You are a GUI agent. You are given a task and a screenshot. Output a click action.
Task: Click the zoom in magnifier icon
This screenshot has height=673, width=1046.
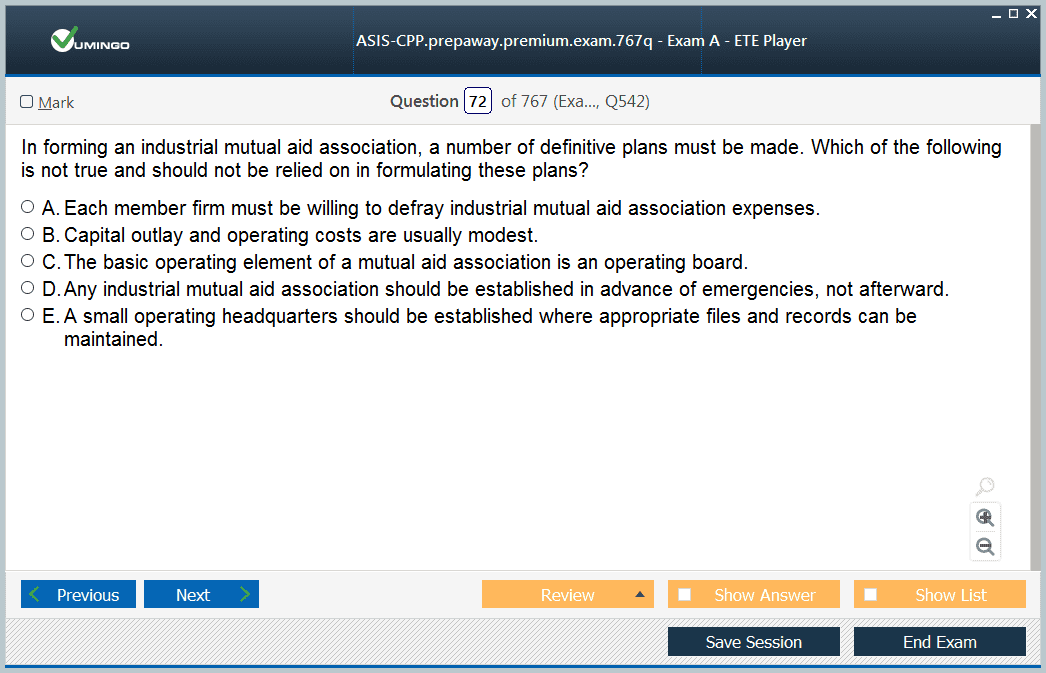click(985, 518)
